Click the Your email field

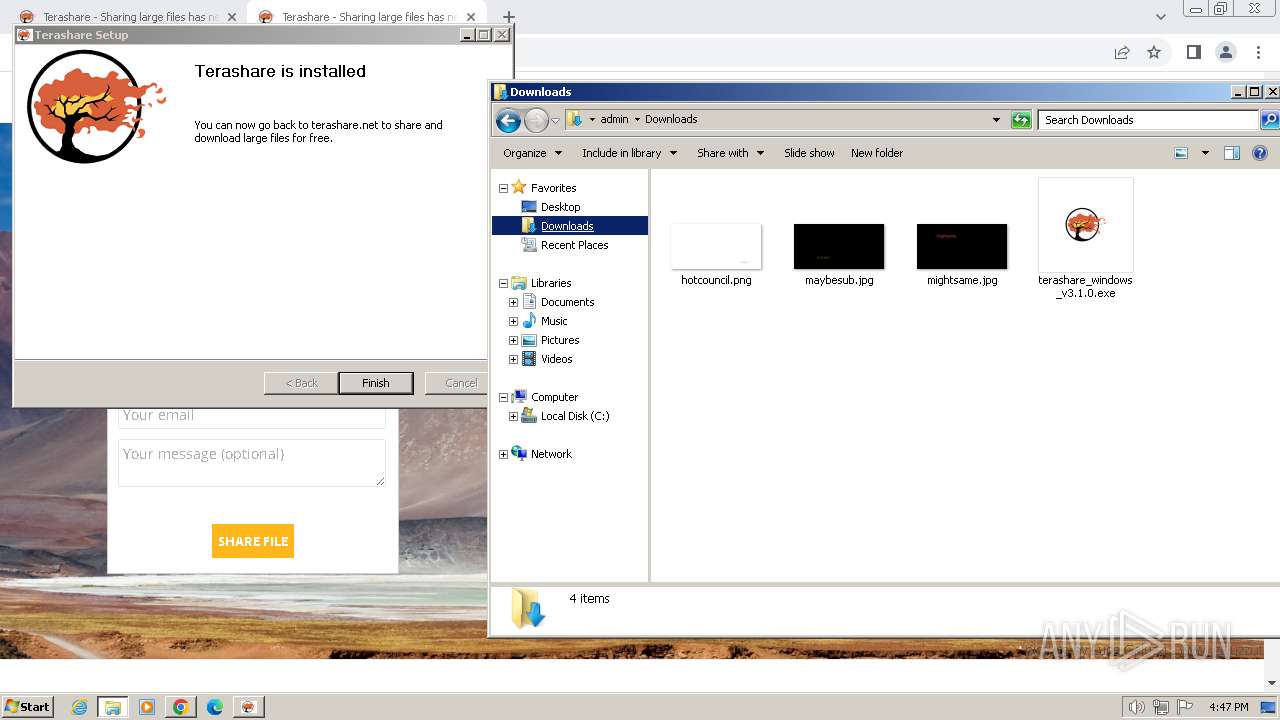(x=252, y=416)
